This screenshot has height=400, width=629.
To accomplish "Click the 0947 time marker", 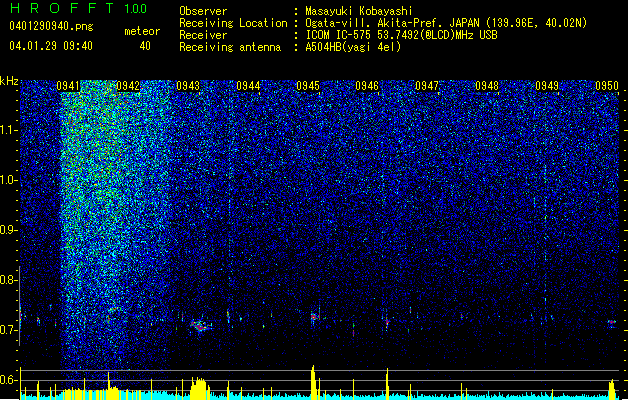I will tap(427, 86).
